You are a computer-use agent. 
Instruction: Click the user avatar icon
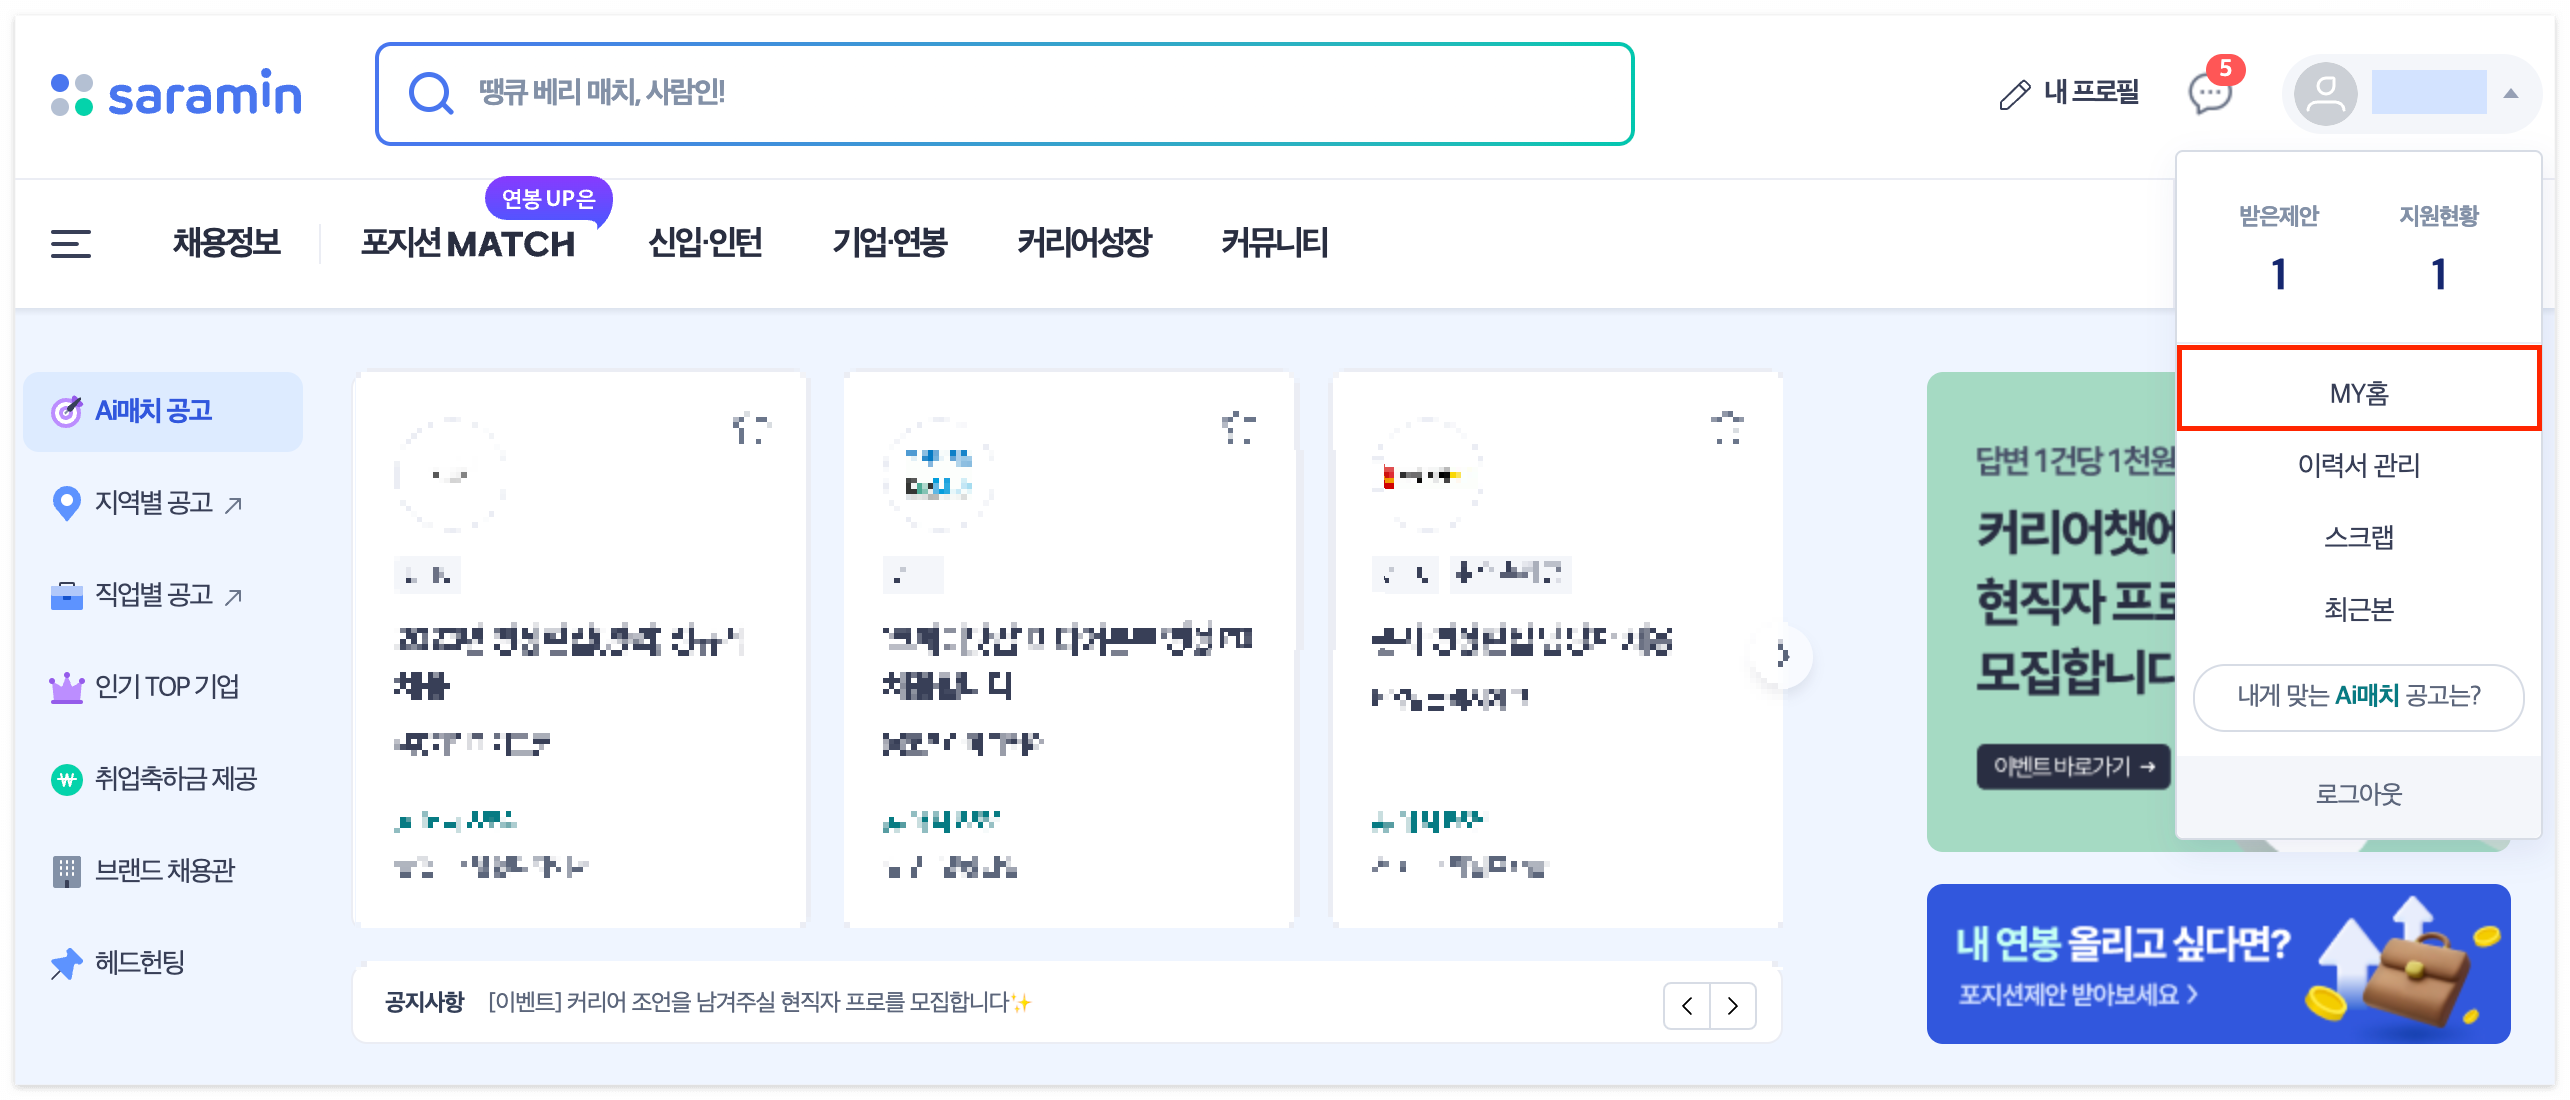pos(2324,94)
